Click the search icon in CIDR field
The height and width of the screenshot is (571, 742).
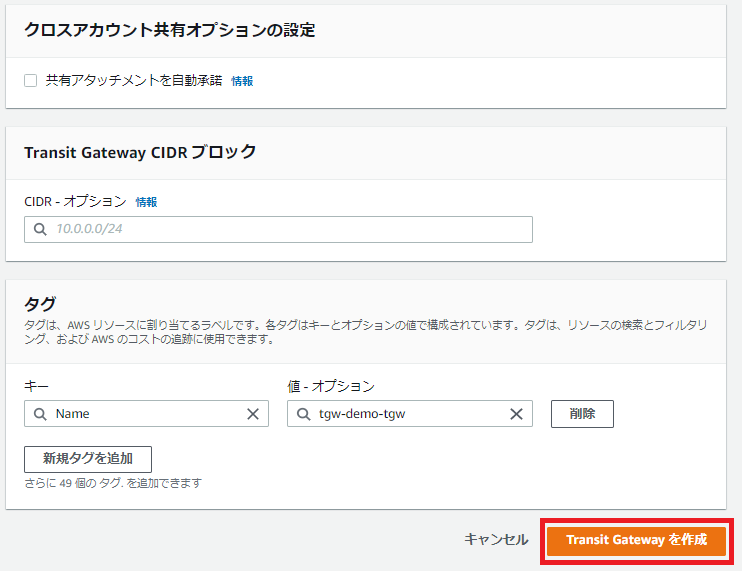pyautogui.click(x=40, y=229)
